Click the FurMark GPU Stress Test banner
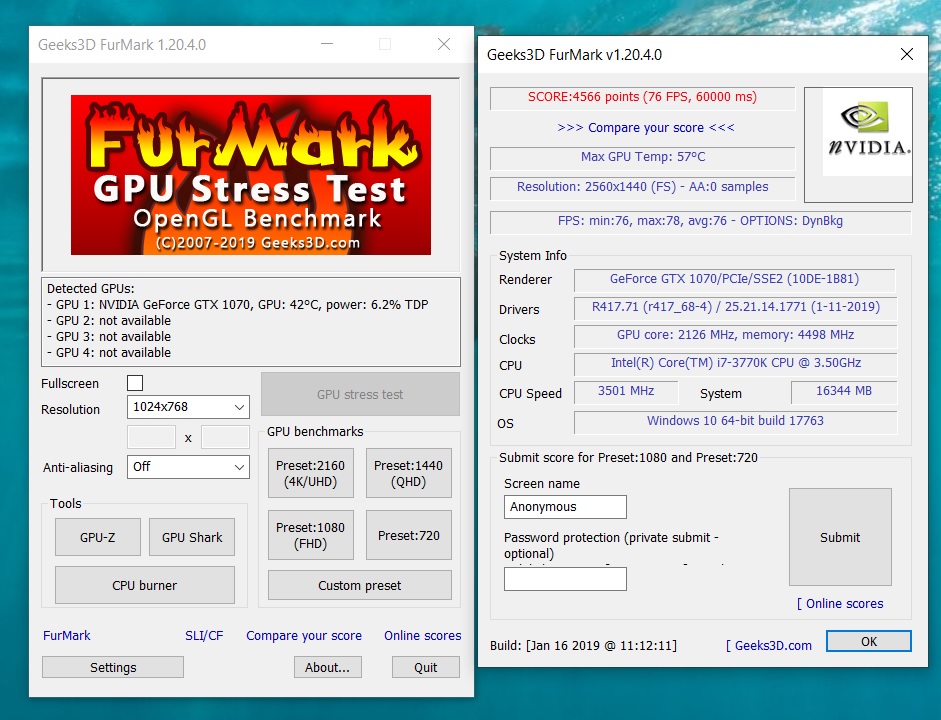941x720 pixels. [x=251, y=175]
